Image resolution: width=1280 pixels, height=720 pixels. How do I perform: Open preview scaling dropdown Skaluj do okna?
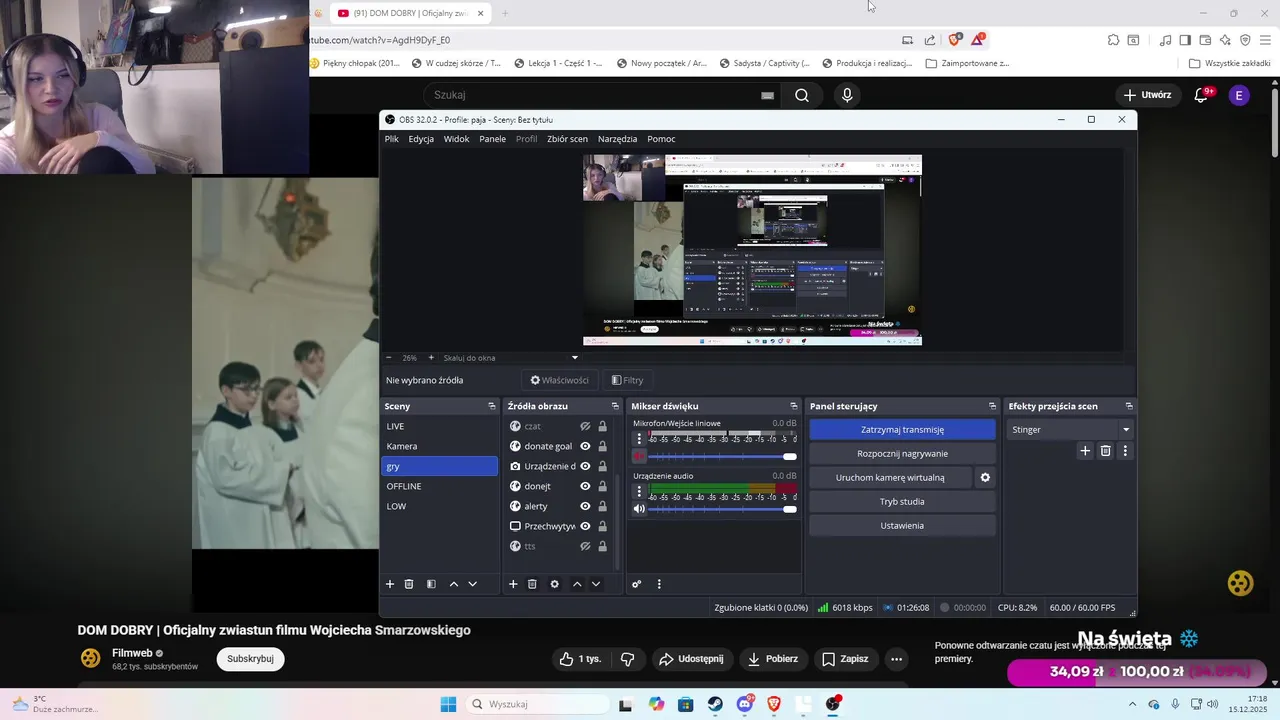510,358
